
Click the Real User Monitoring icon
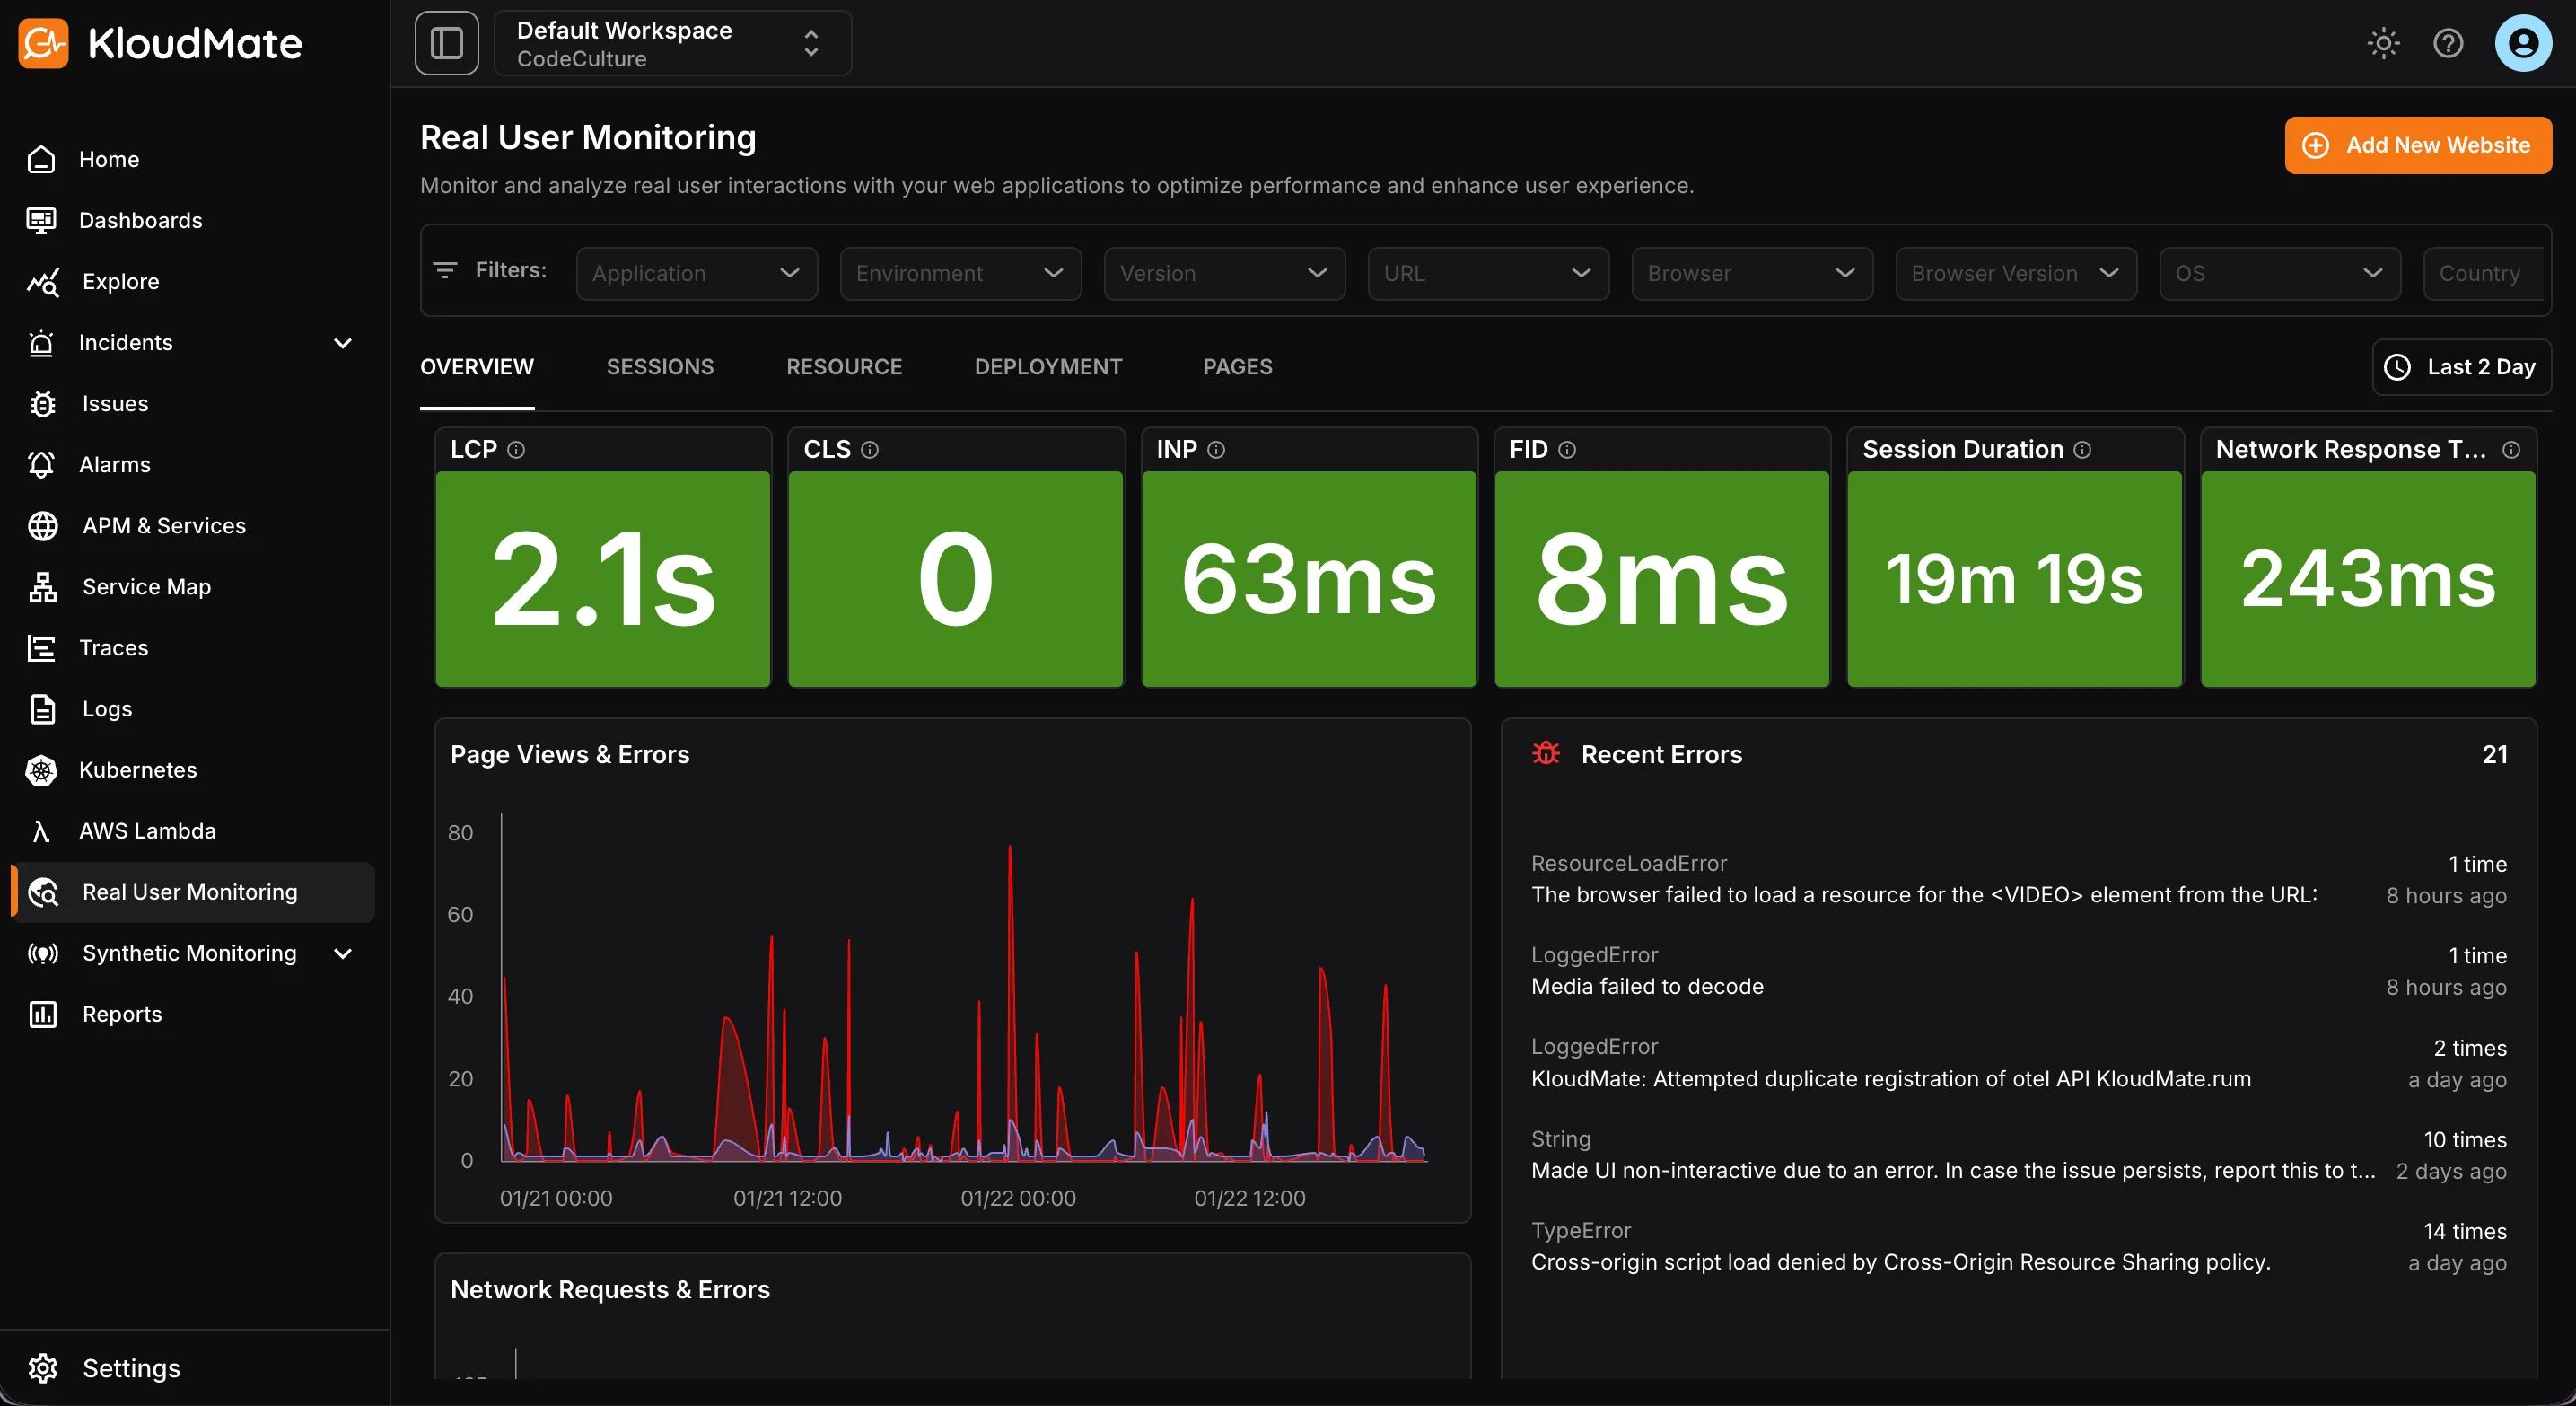[43, 892]
